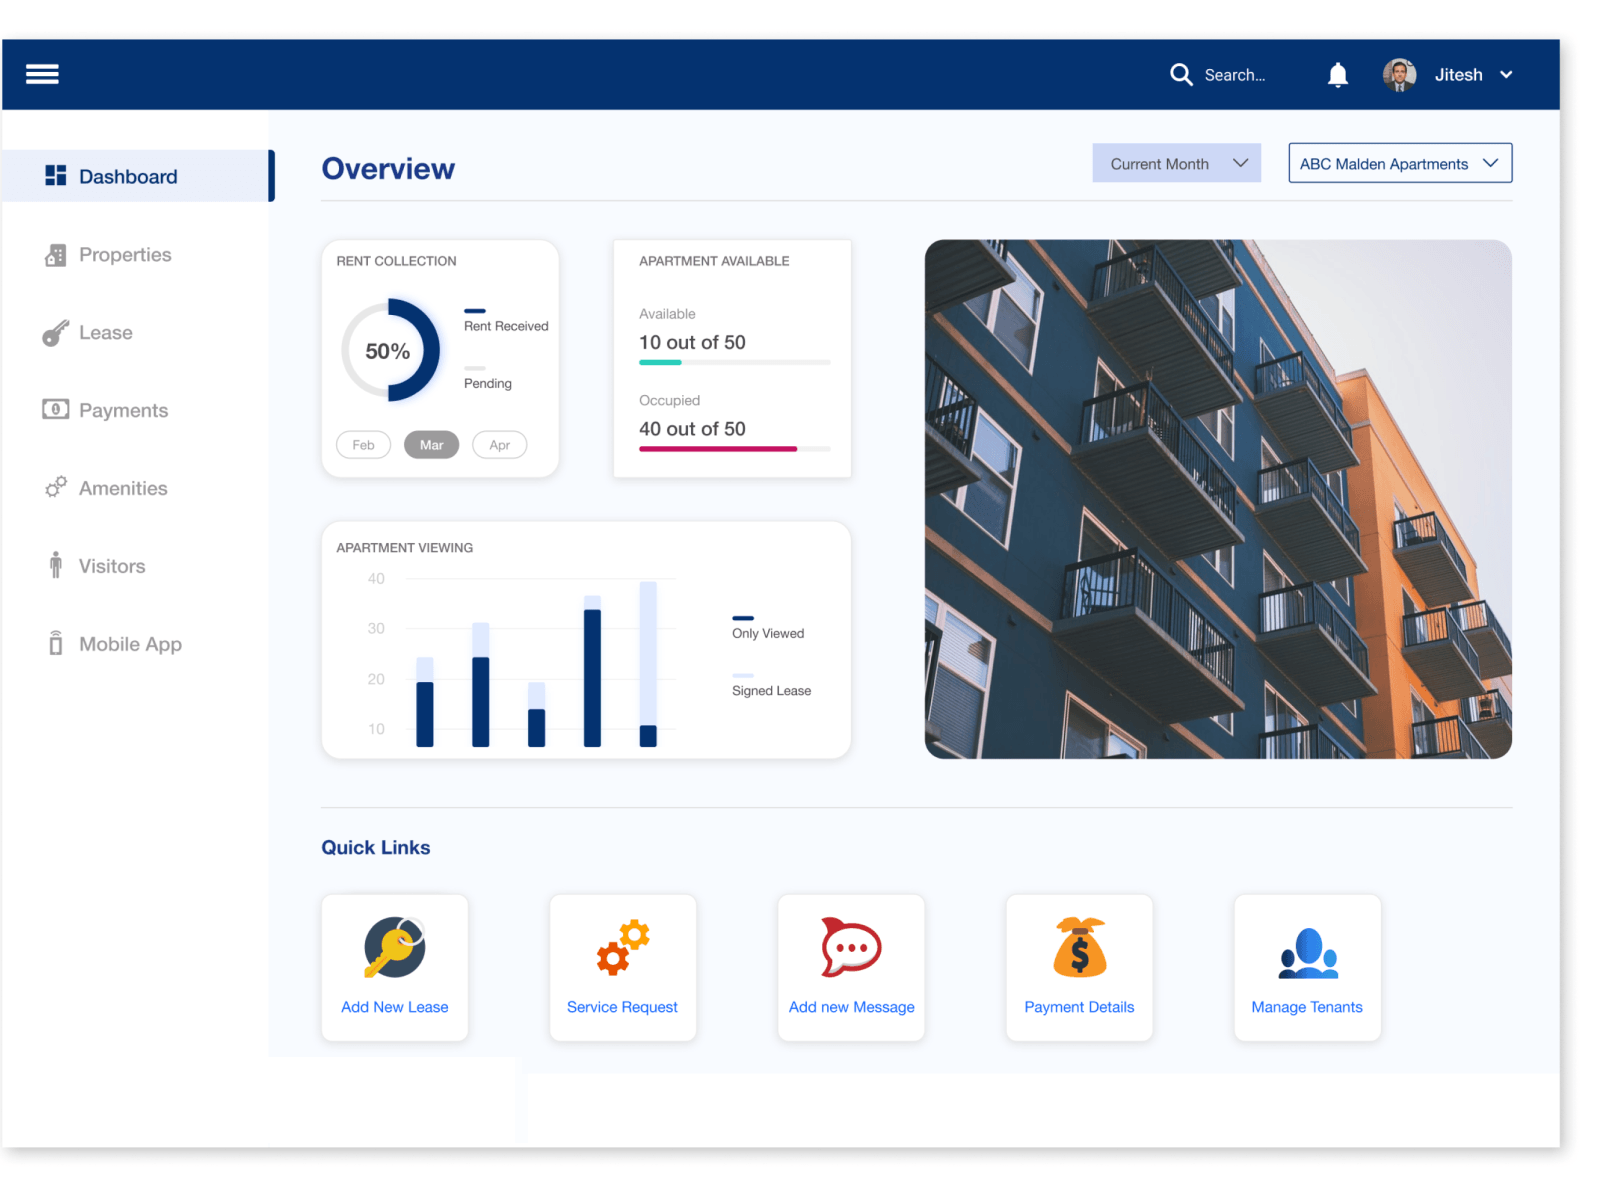Click the tallest dark bar in chart

(592, 678)
